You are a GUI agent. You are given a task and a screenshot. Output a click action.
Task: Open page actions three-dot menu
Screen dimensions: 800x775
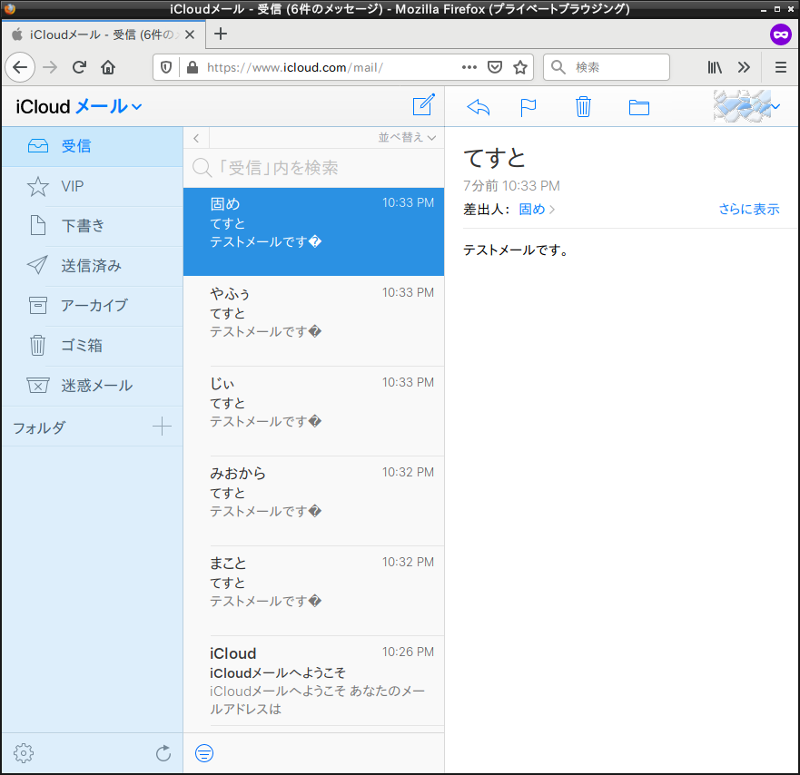(x=469, y=67)
